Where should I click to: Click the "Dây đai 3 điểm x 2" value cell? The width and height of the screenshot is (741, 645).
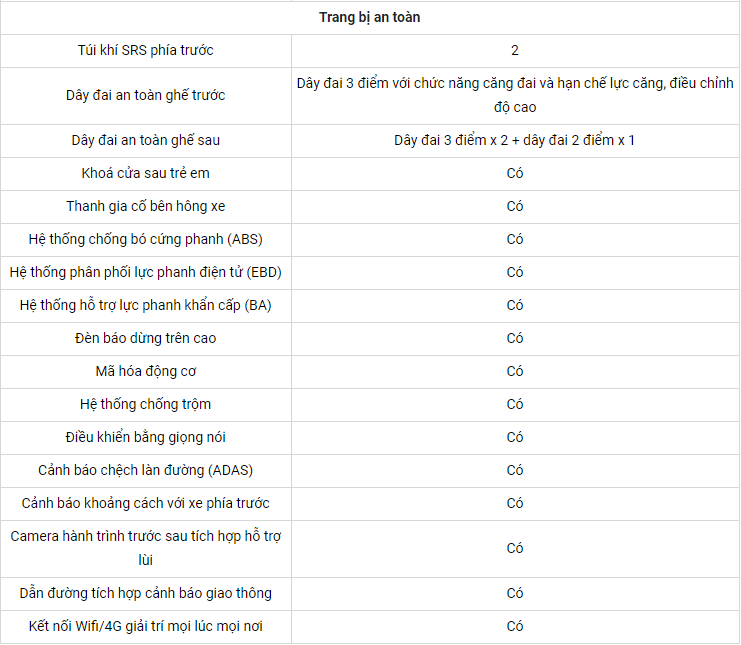click(x=515, y=140)
